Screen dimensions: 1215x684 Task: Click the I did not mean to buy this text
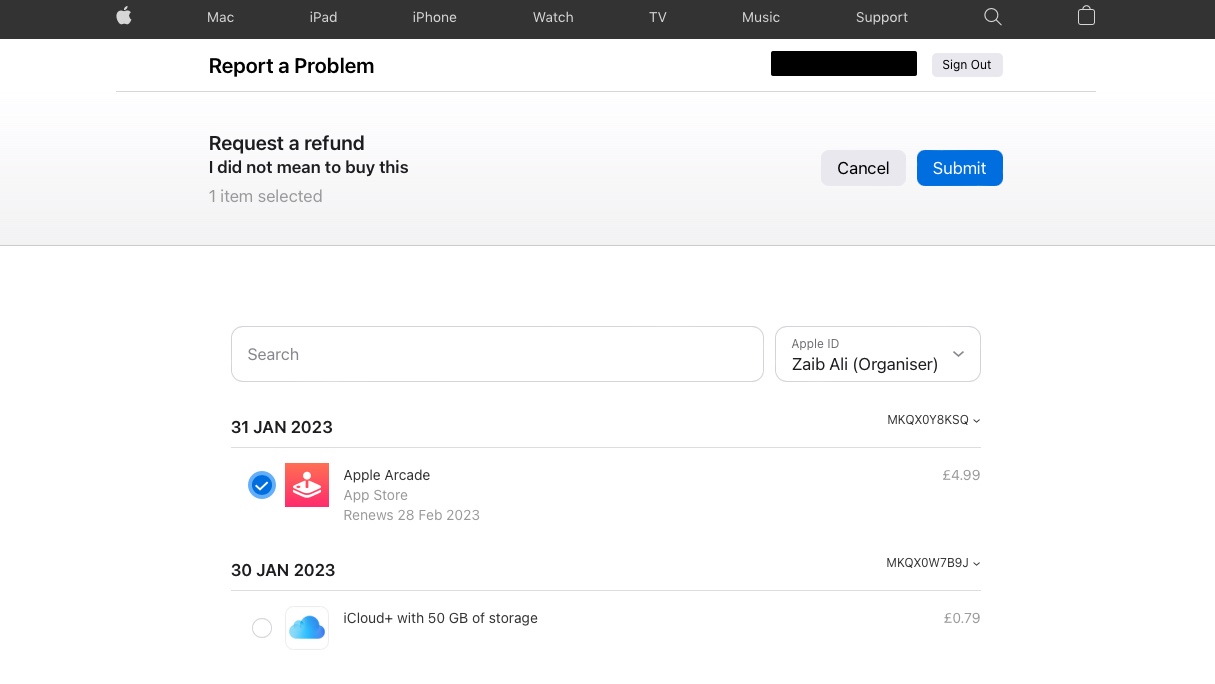coord(308,167)
